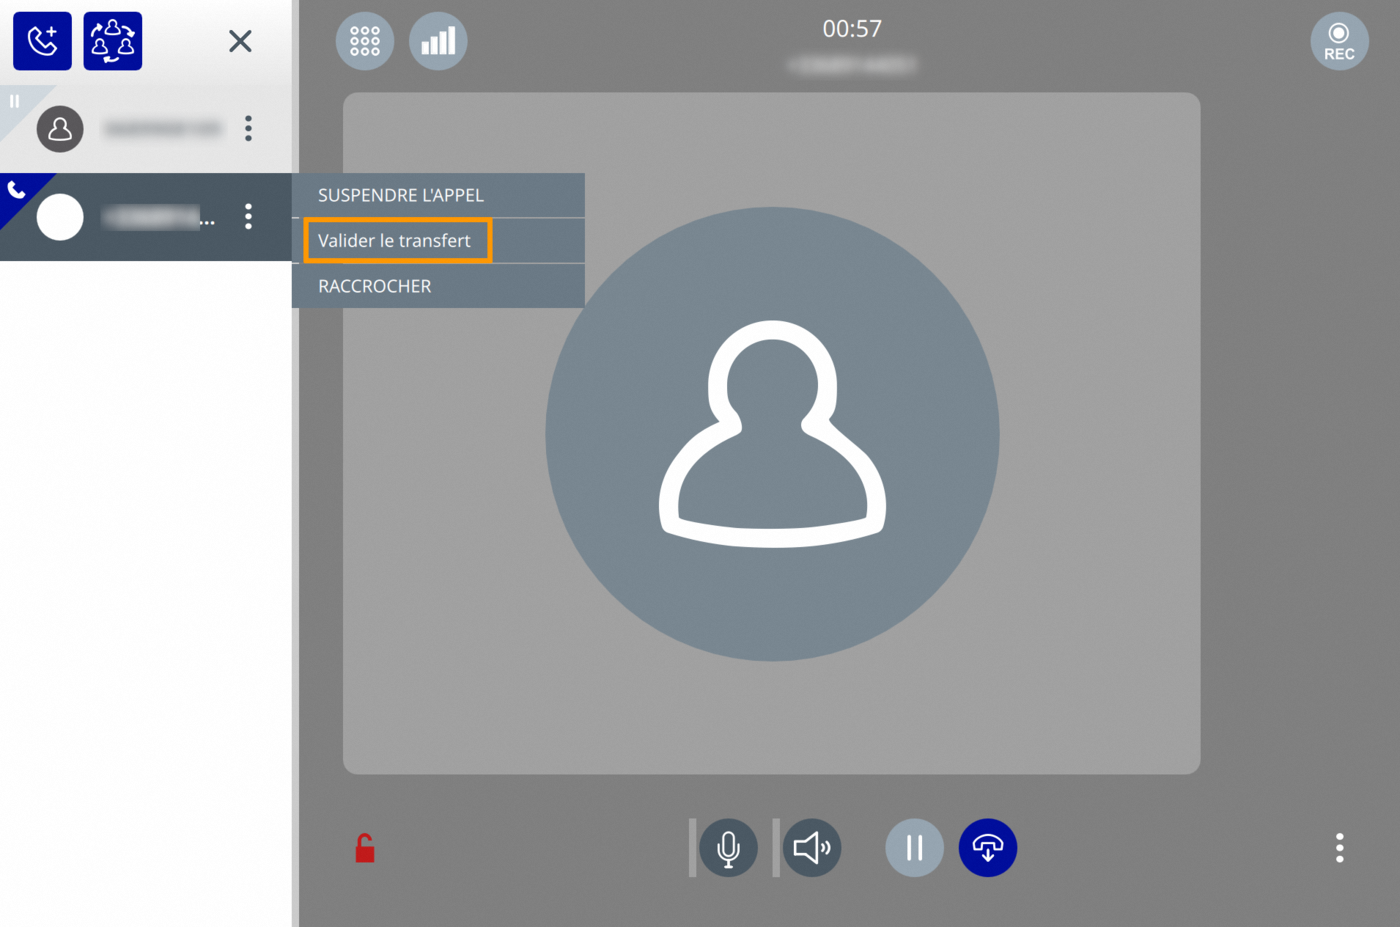Start recording with the REC button
Viewport: 1400px width, 927px height.
tap(1338, 41)
